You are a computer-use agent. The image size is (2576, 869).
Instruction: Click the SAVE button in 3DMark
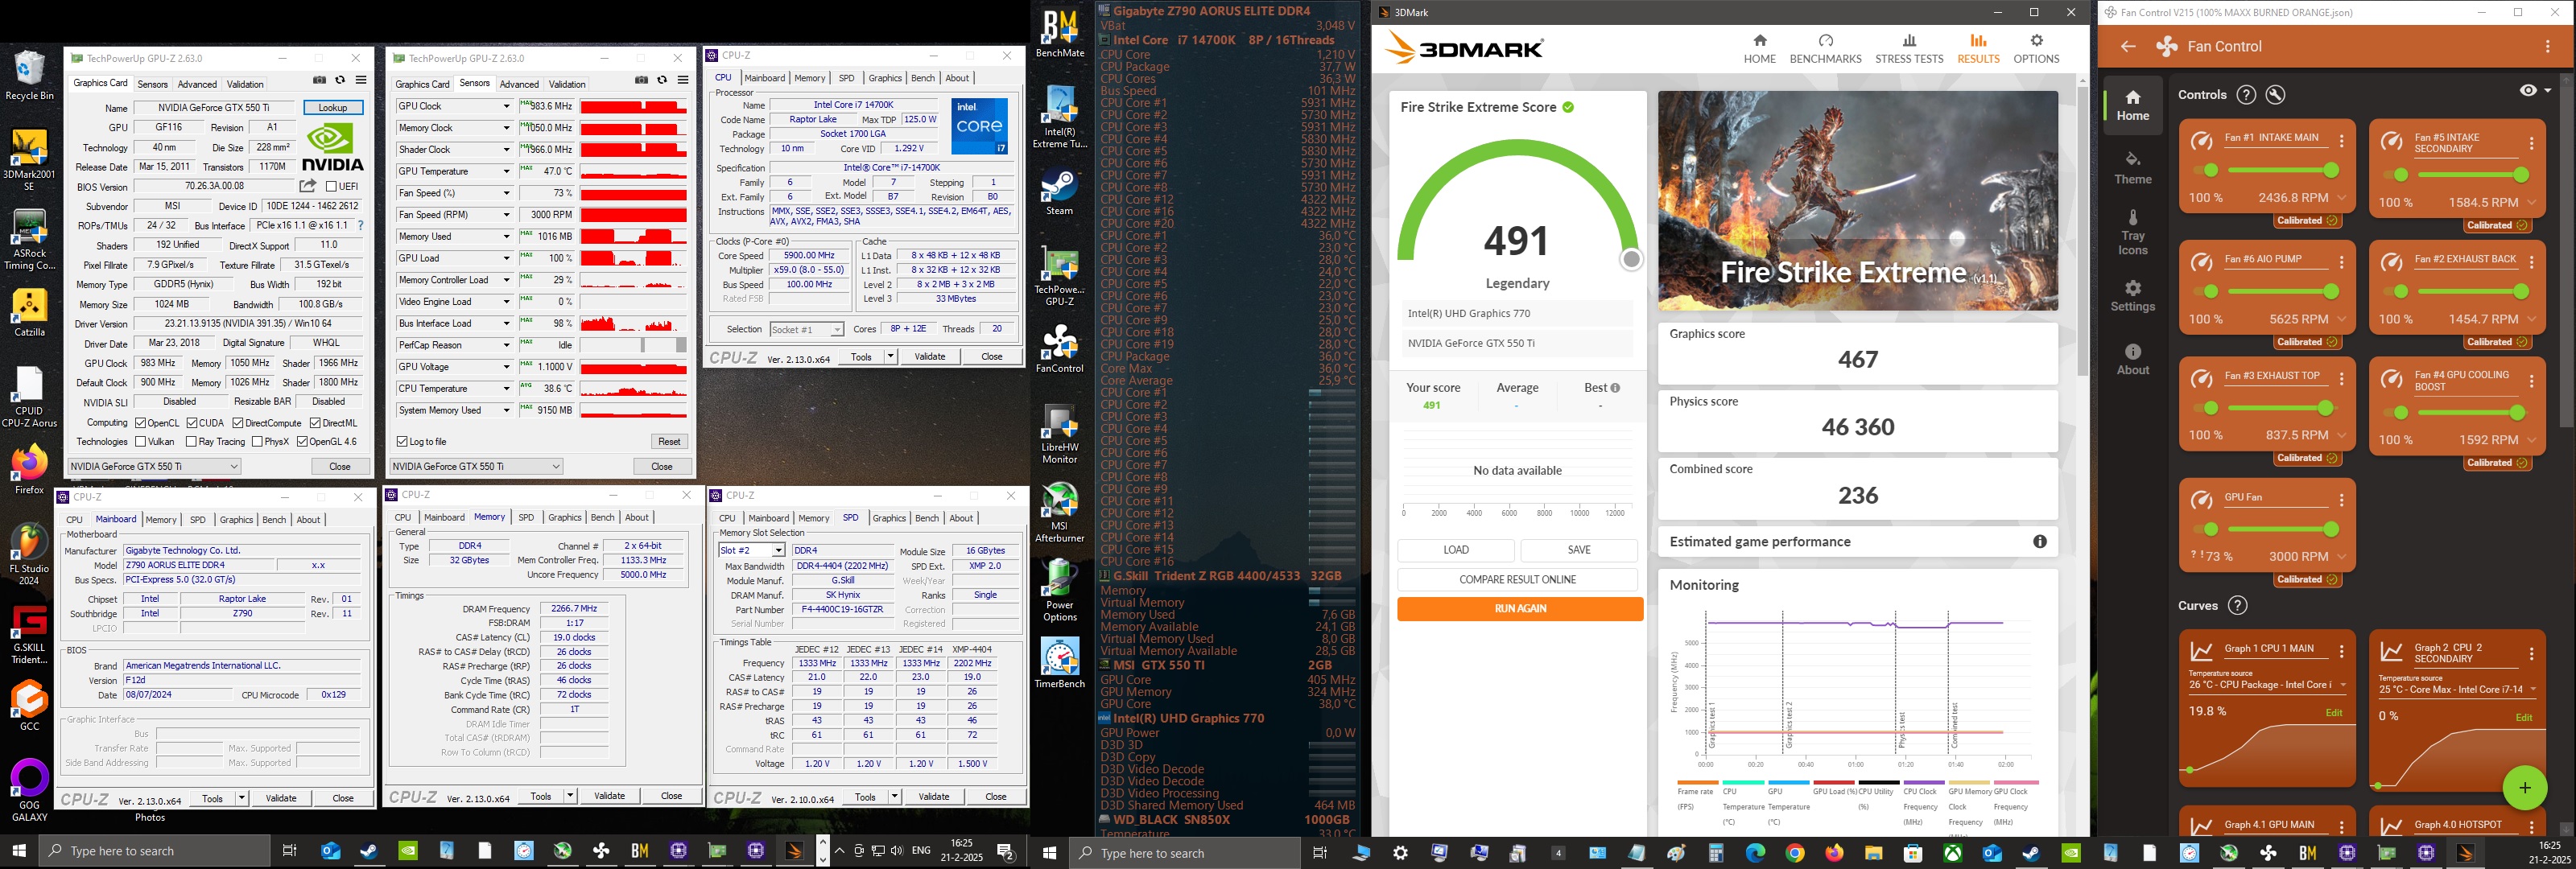(1579, 550)
